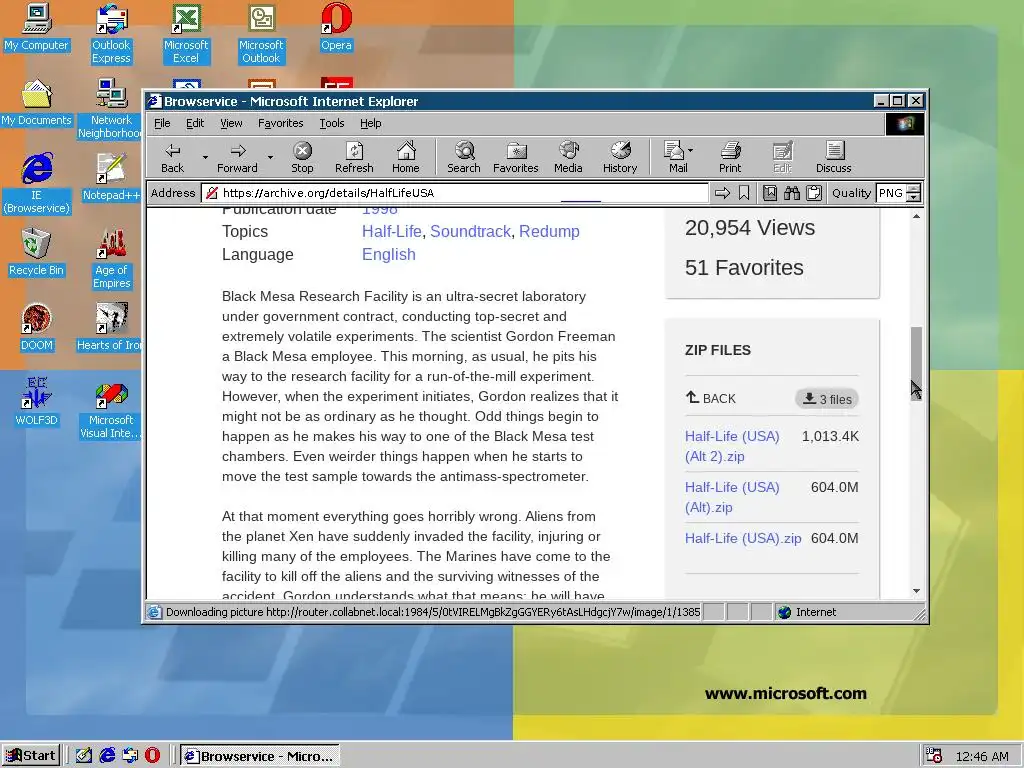
Task: Follow the Redump topic link
Action: point(549,231)
